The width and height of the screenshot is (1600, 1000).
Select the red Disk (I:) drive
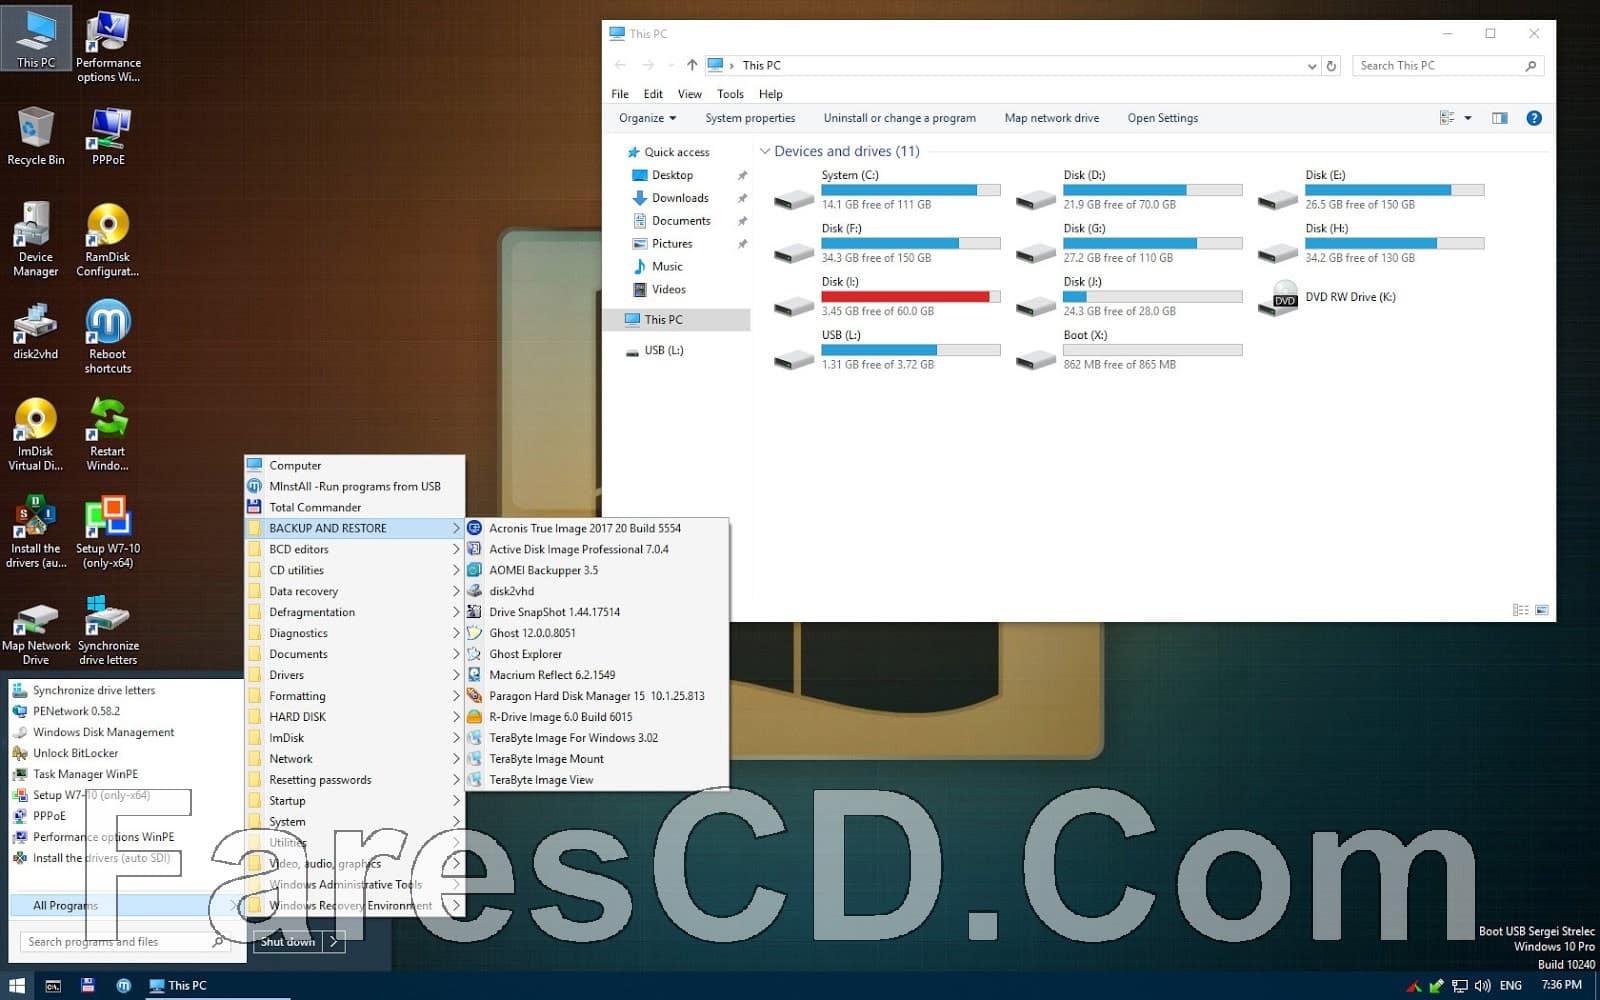pyautogui.click(x=888, y=296)
